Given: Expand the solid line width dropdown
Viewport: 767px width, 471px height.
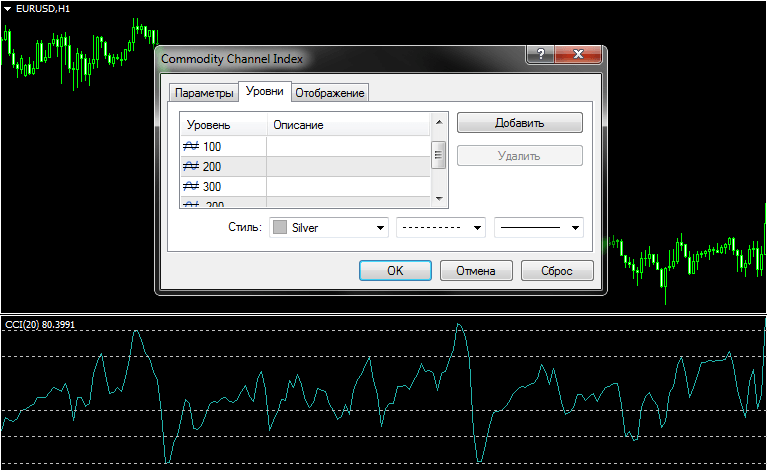Looking at the screenshot, I should 574,228.
